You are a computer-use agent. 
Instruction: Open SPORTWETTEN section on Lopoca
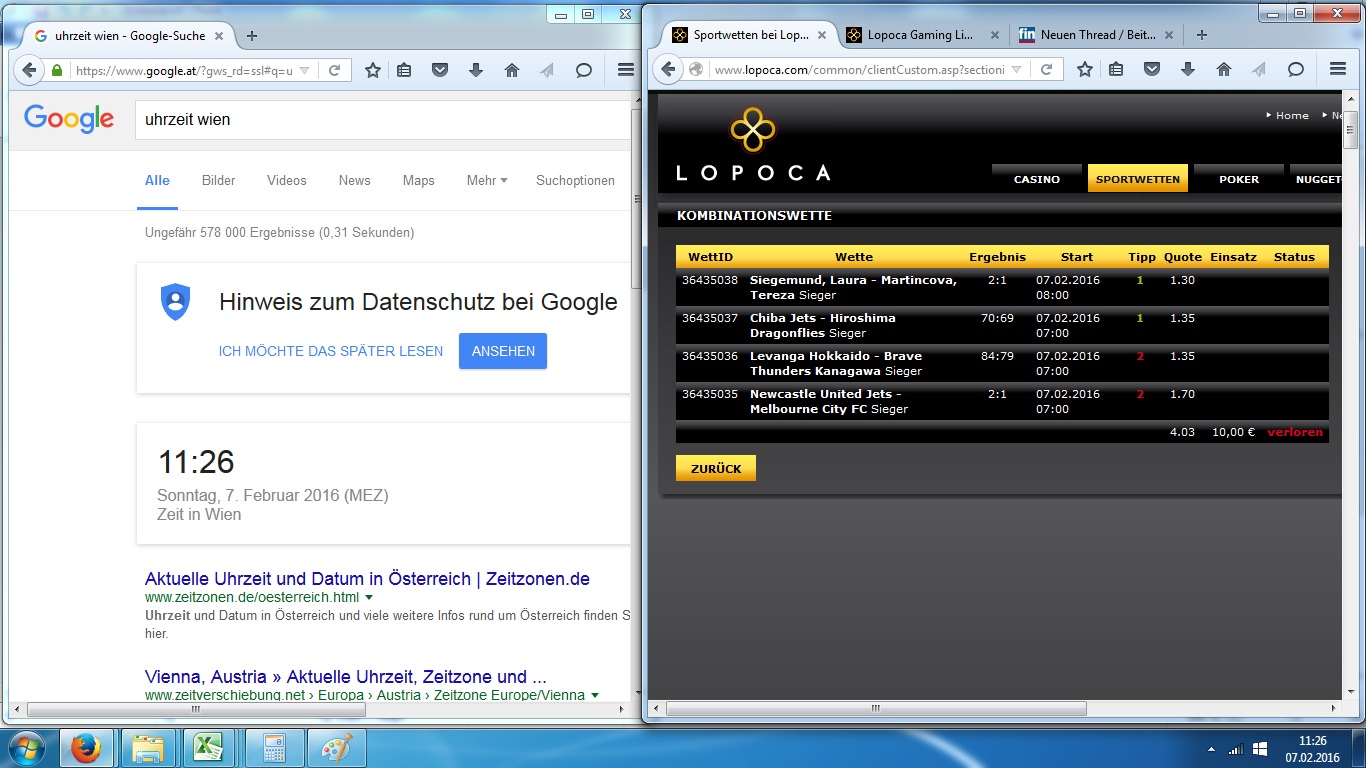(x=1137, y=179)
